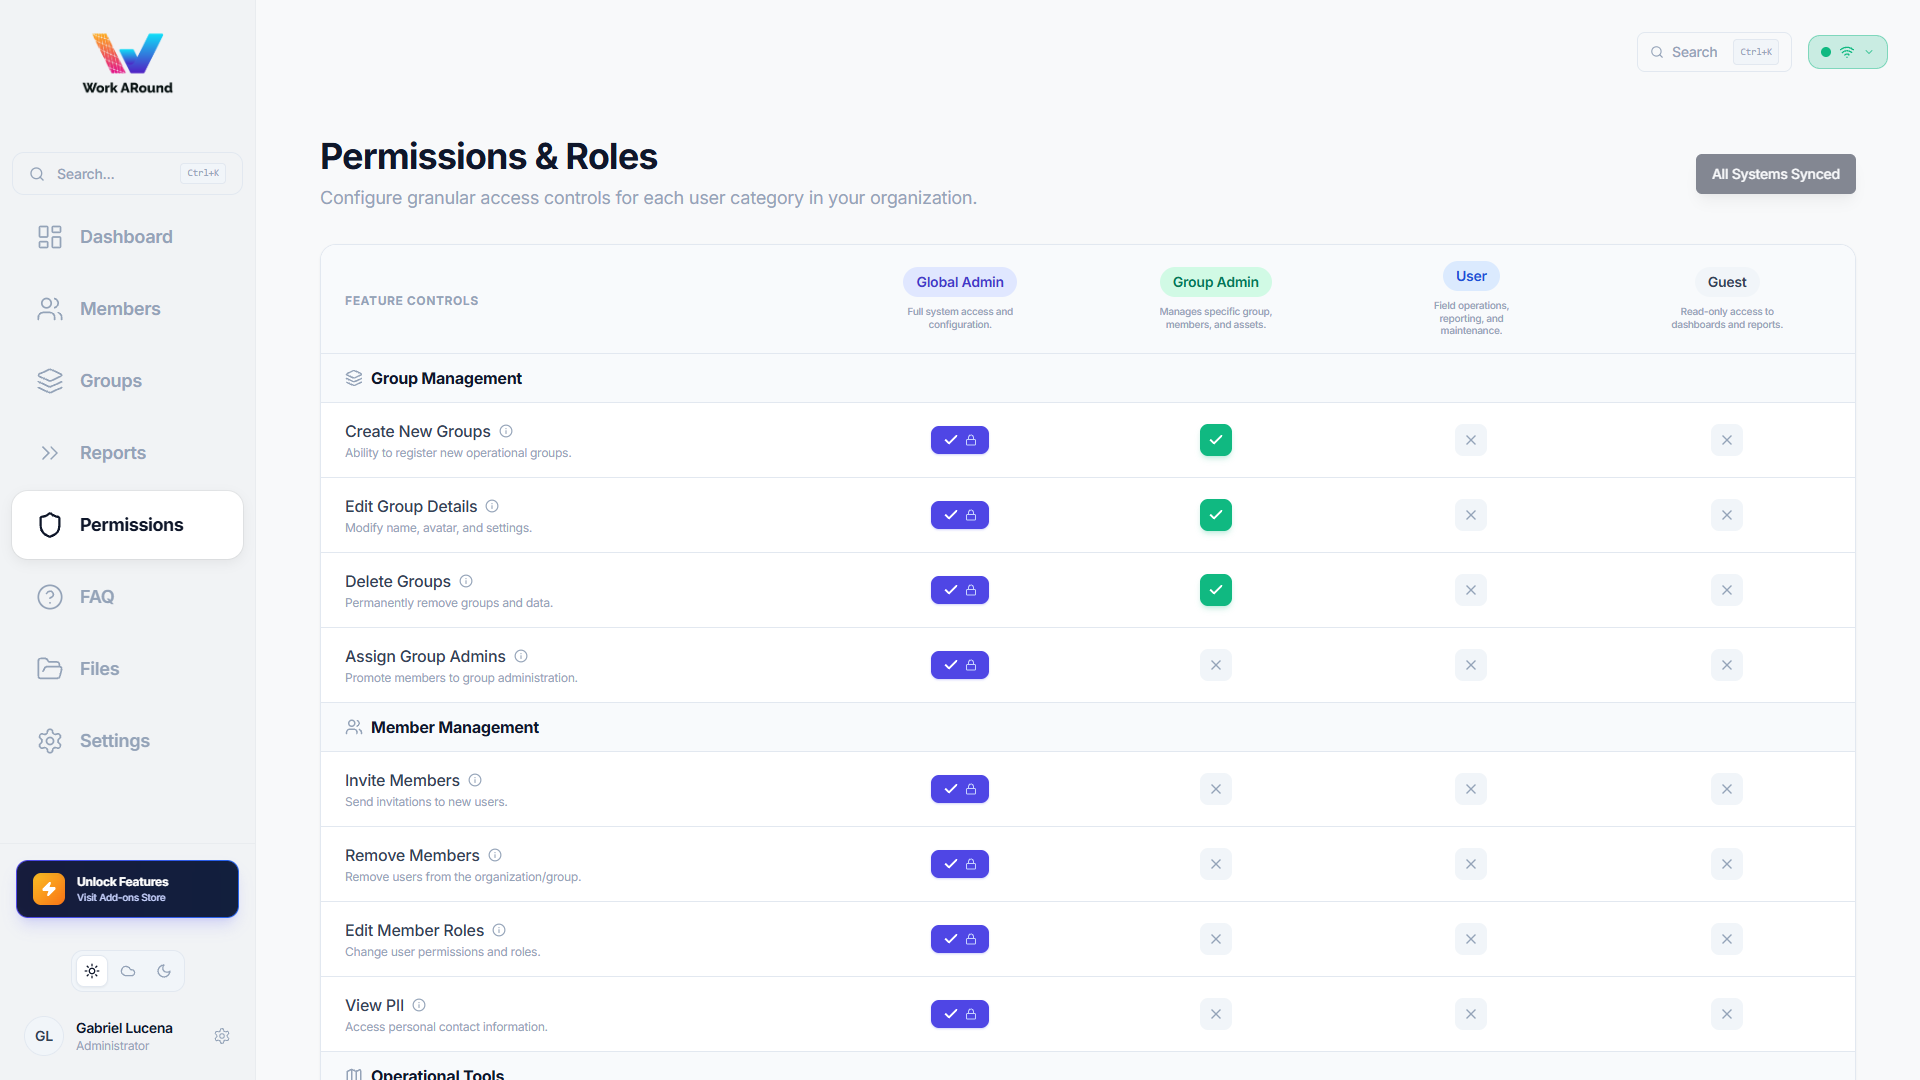The height and width of the screenshot is (1080, 1920).
Task: Open Files in the sidebar
Action: pyautogui.click(x=127, y=669)
